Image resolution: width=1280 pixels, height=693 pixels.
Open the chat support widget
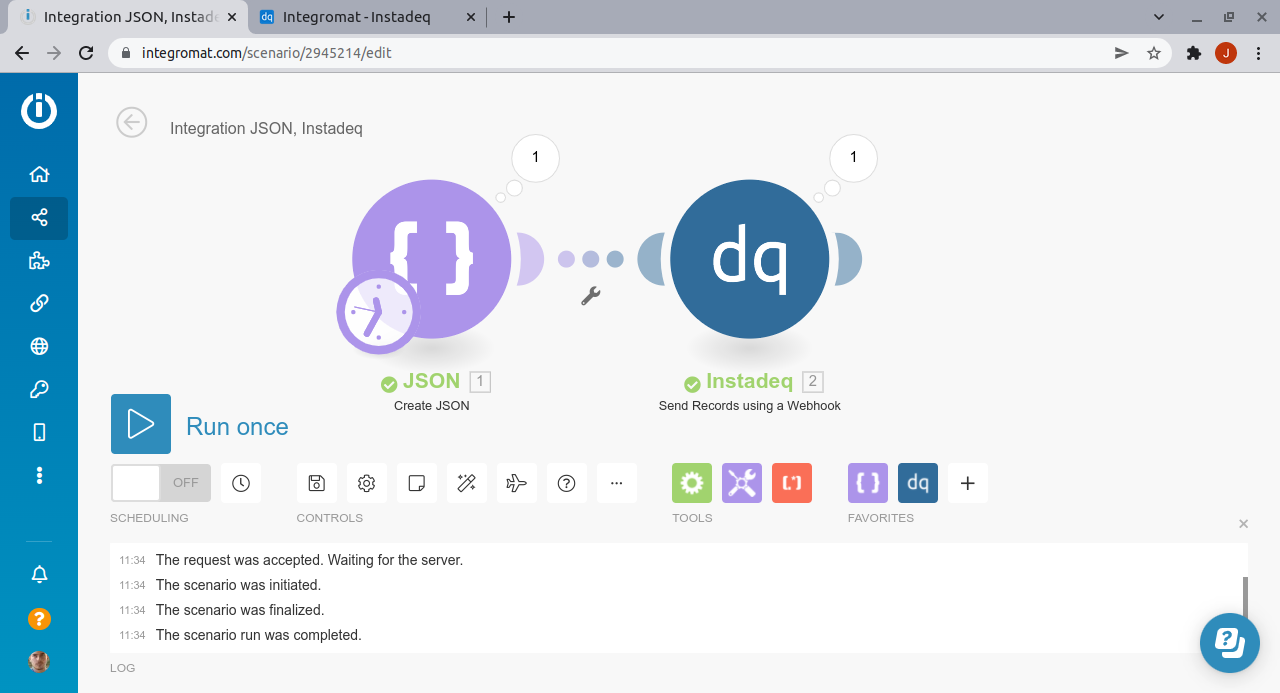point(1230,642)
